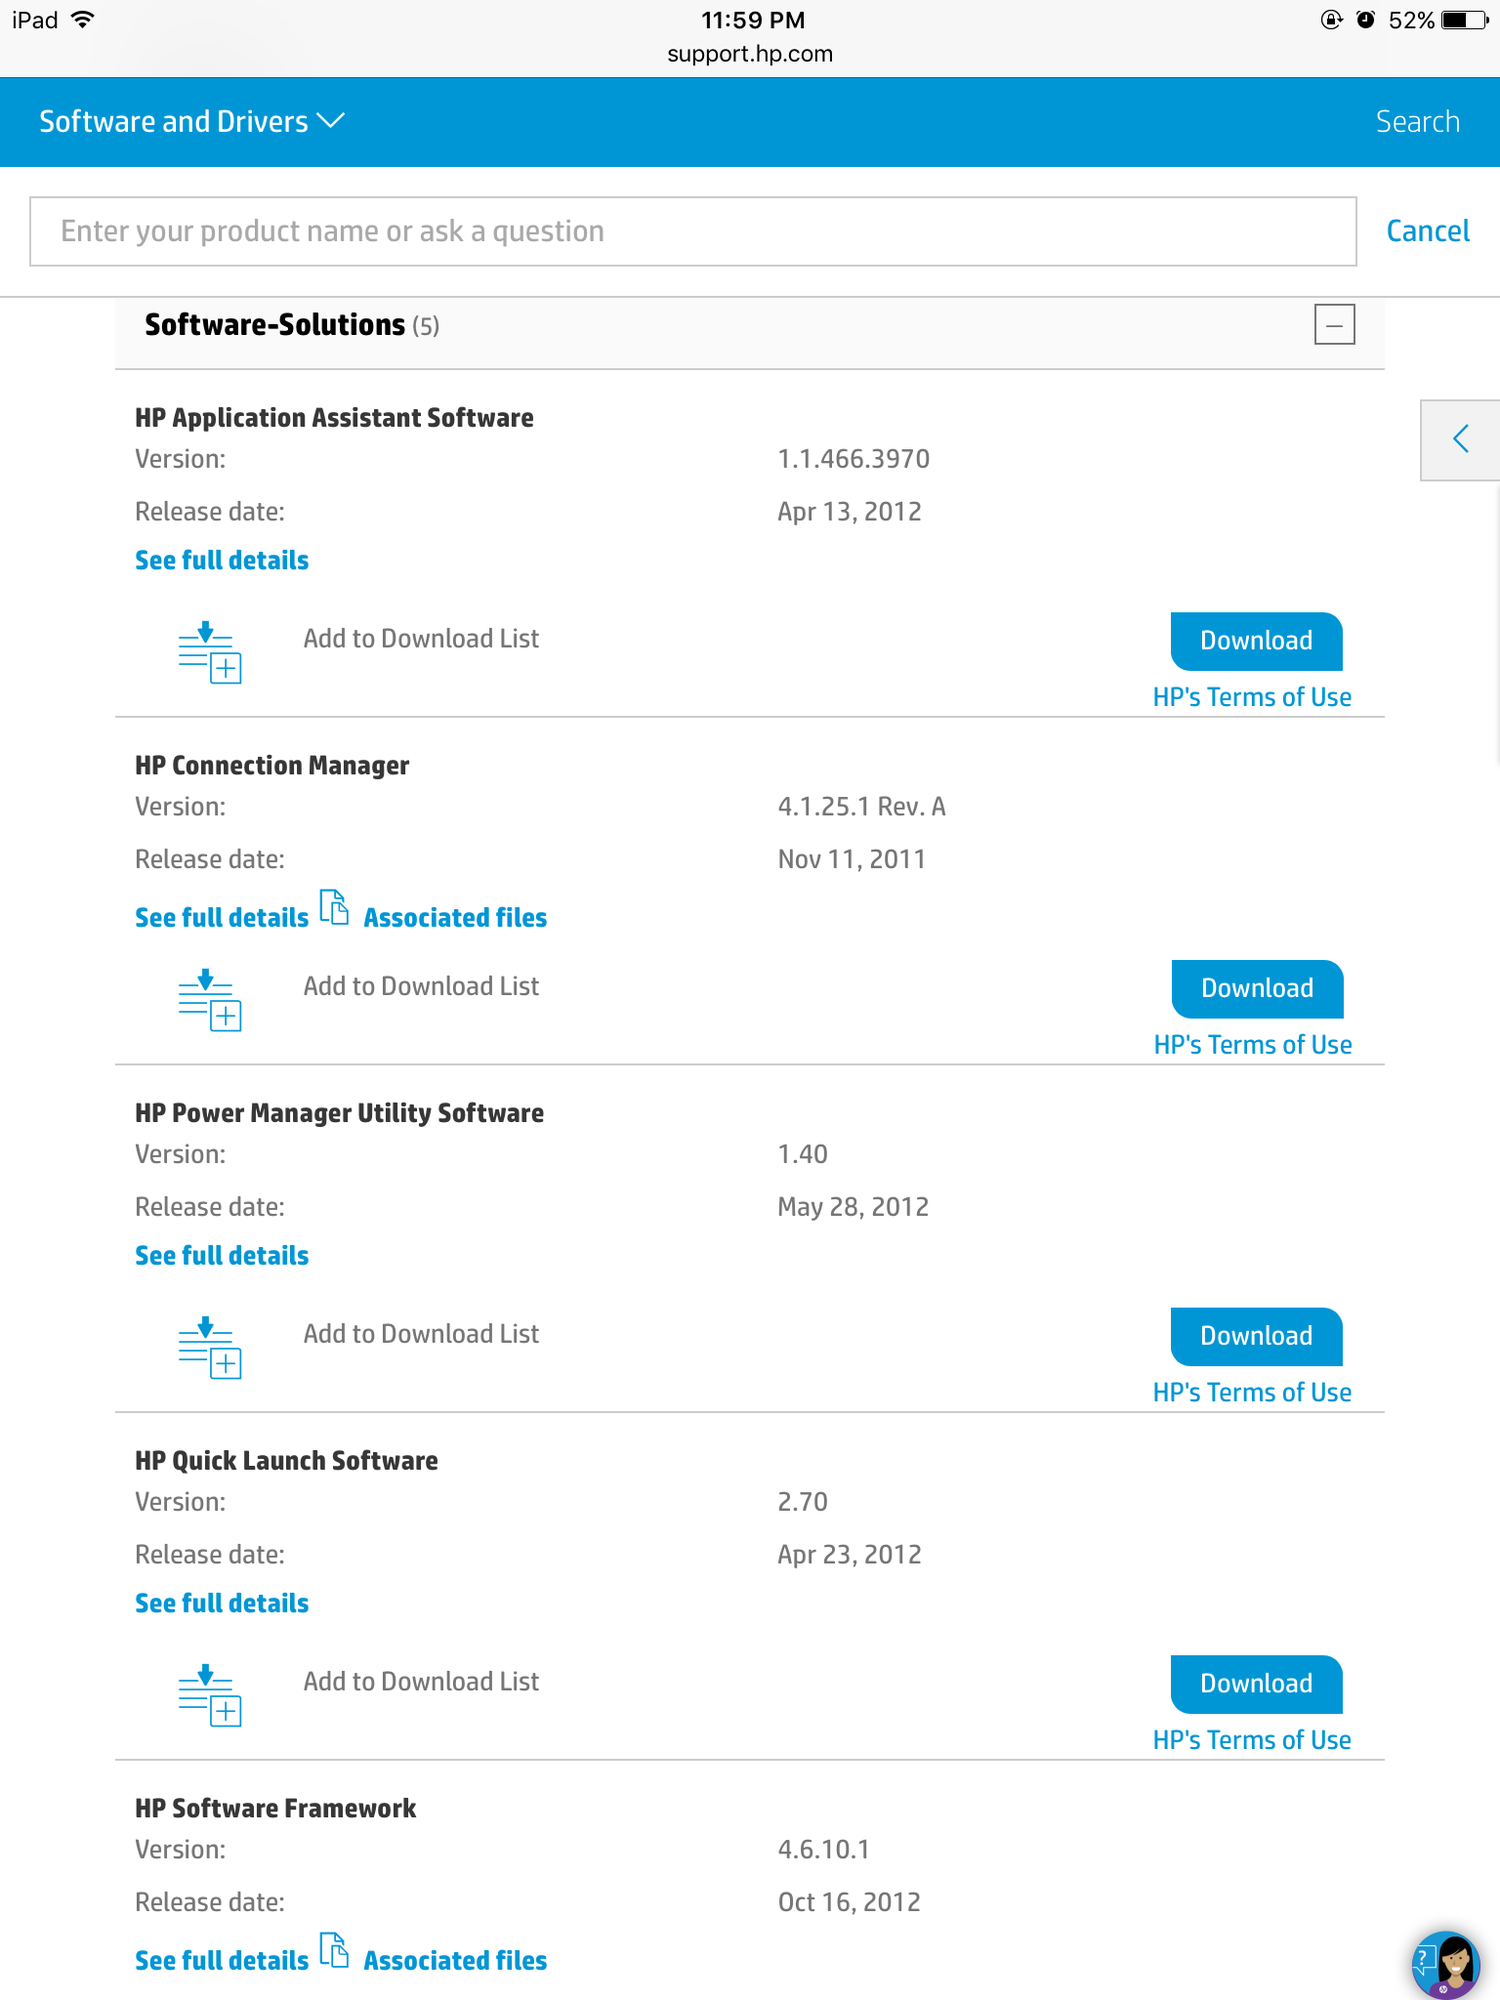Screen dimensions: 1500x2000
Task: Open Associated files for HP Connection Manager
Action: click(455, 917)
